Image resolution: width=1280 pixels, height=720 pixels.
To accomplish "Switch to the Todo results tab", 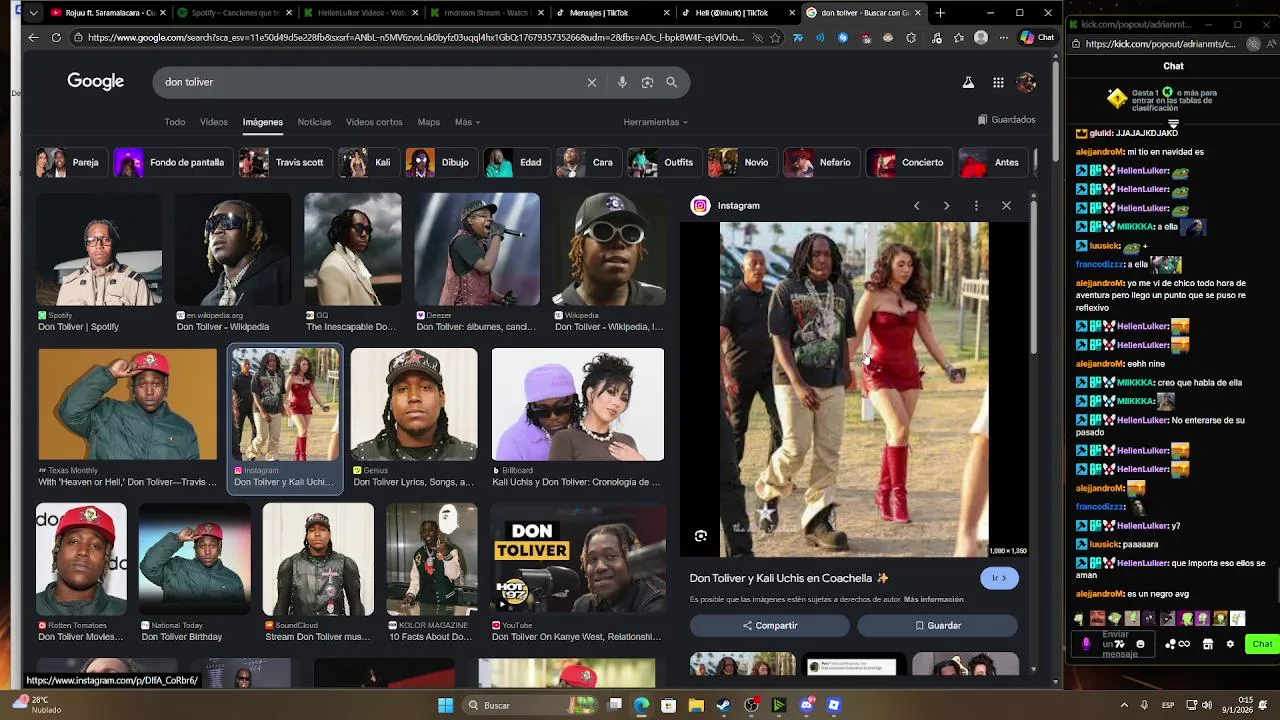I will point(175,122).
